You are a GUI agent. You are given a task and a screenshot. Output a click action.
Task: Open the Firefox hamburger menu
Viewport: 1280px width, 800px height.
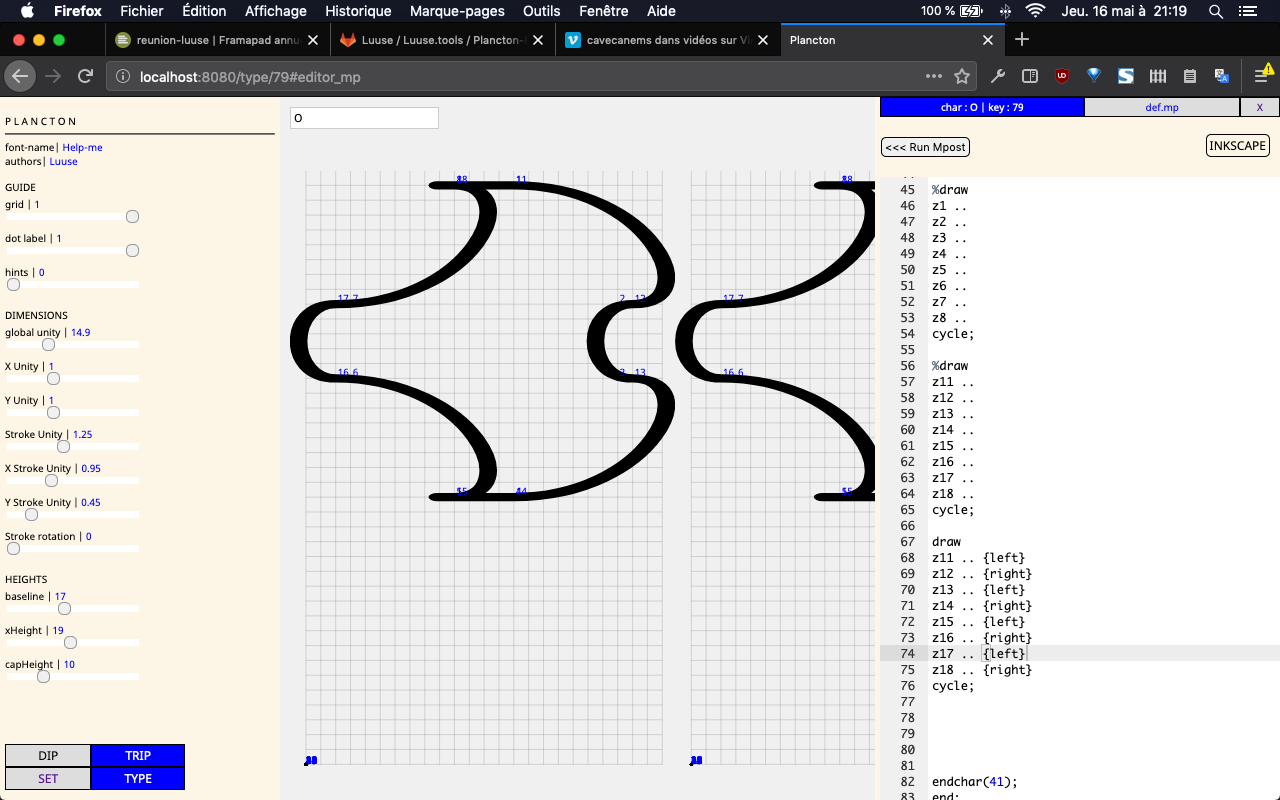[1261, 76]
